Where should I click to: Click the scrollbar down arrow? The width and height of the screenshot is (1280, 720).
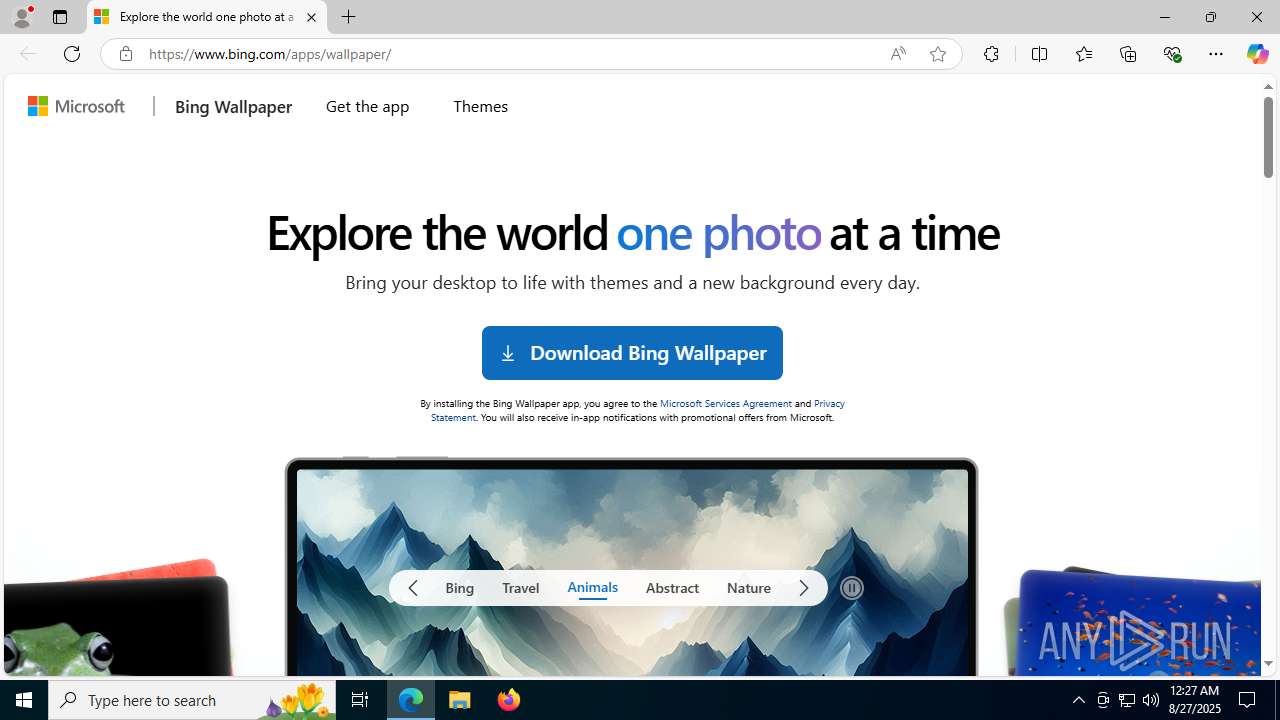pos(1268,664)
